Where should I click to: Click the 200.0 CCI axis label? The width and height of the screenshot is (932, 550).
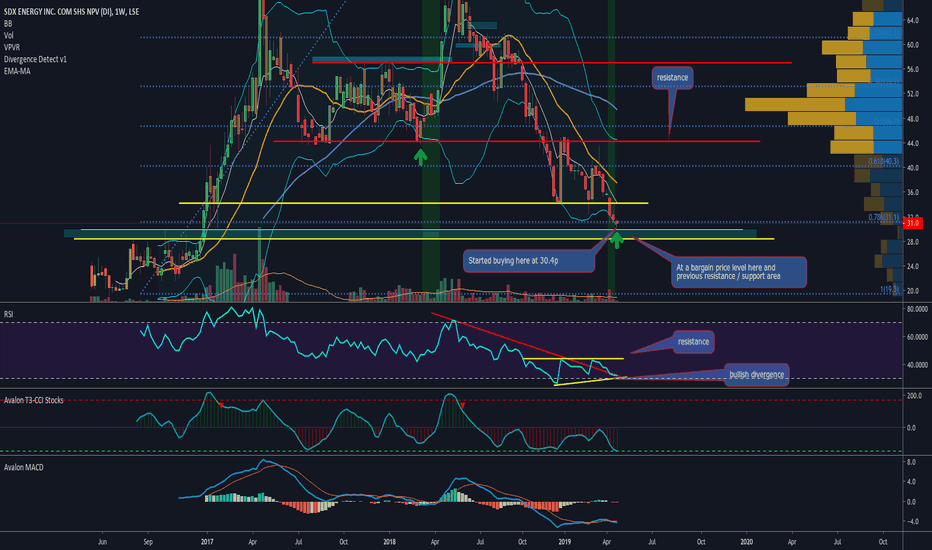click(x=914, y=395)
